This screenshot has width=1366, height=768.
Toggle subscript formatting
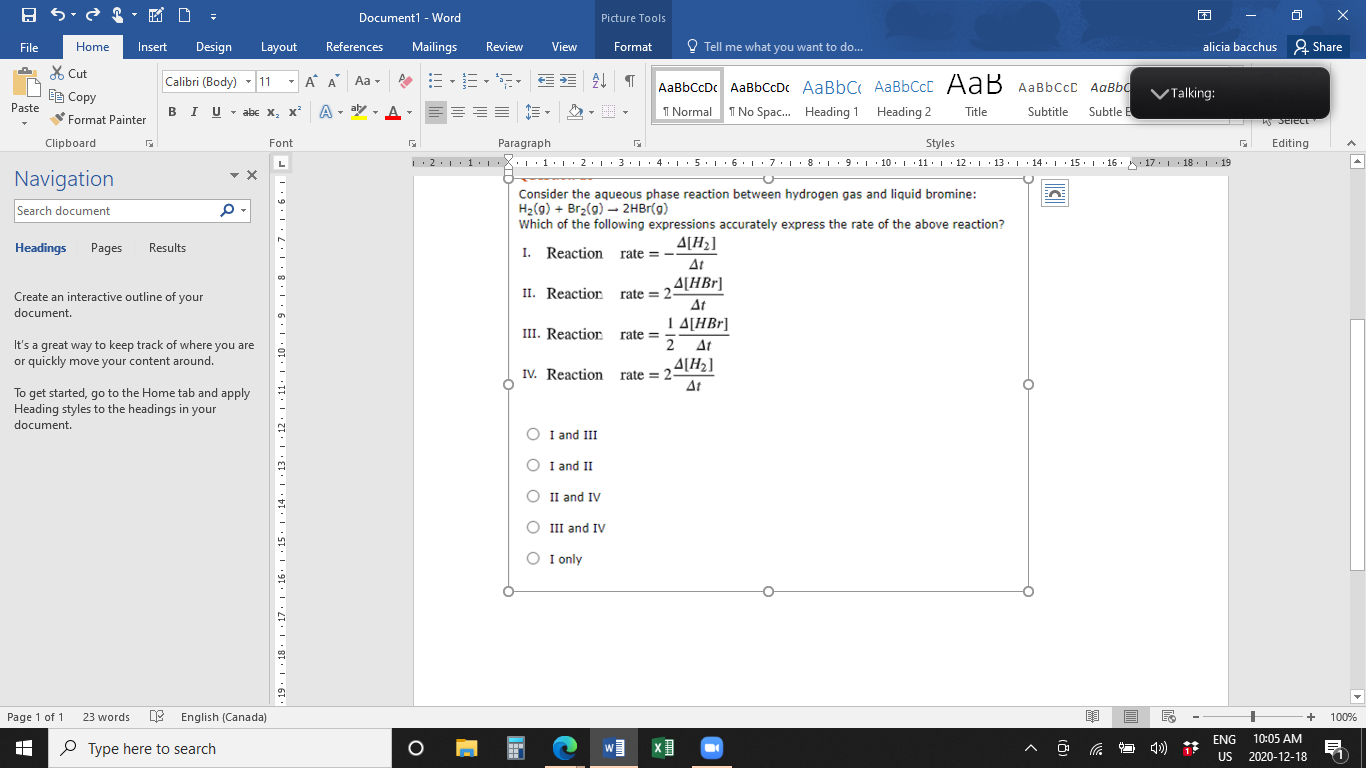coord(271,113)
